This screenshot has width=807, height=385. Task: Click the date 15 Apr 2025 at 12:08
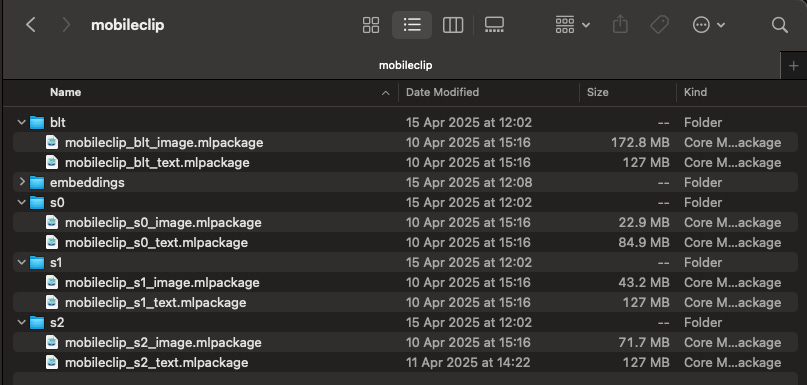click(469, 182)
